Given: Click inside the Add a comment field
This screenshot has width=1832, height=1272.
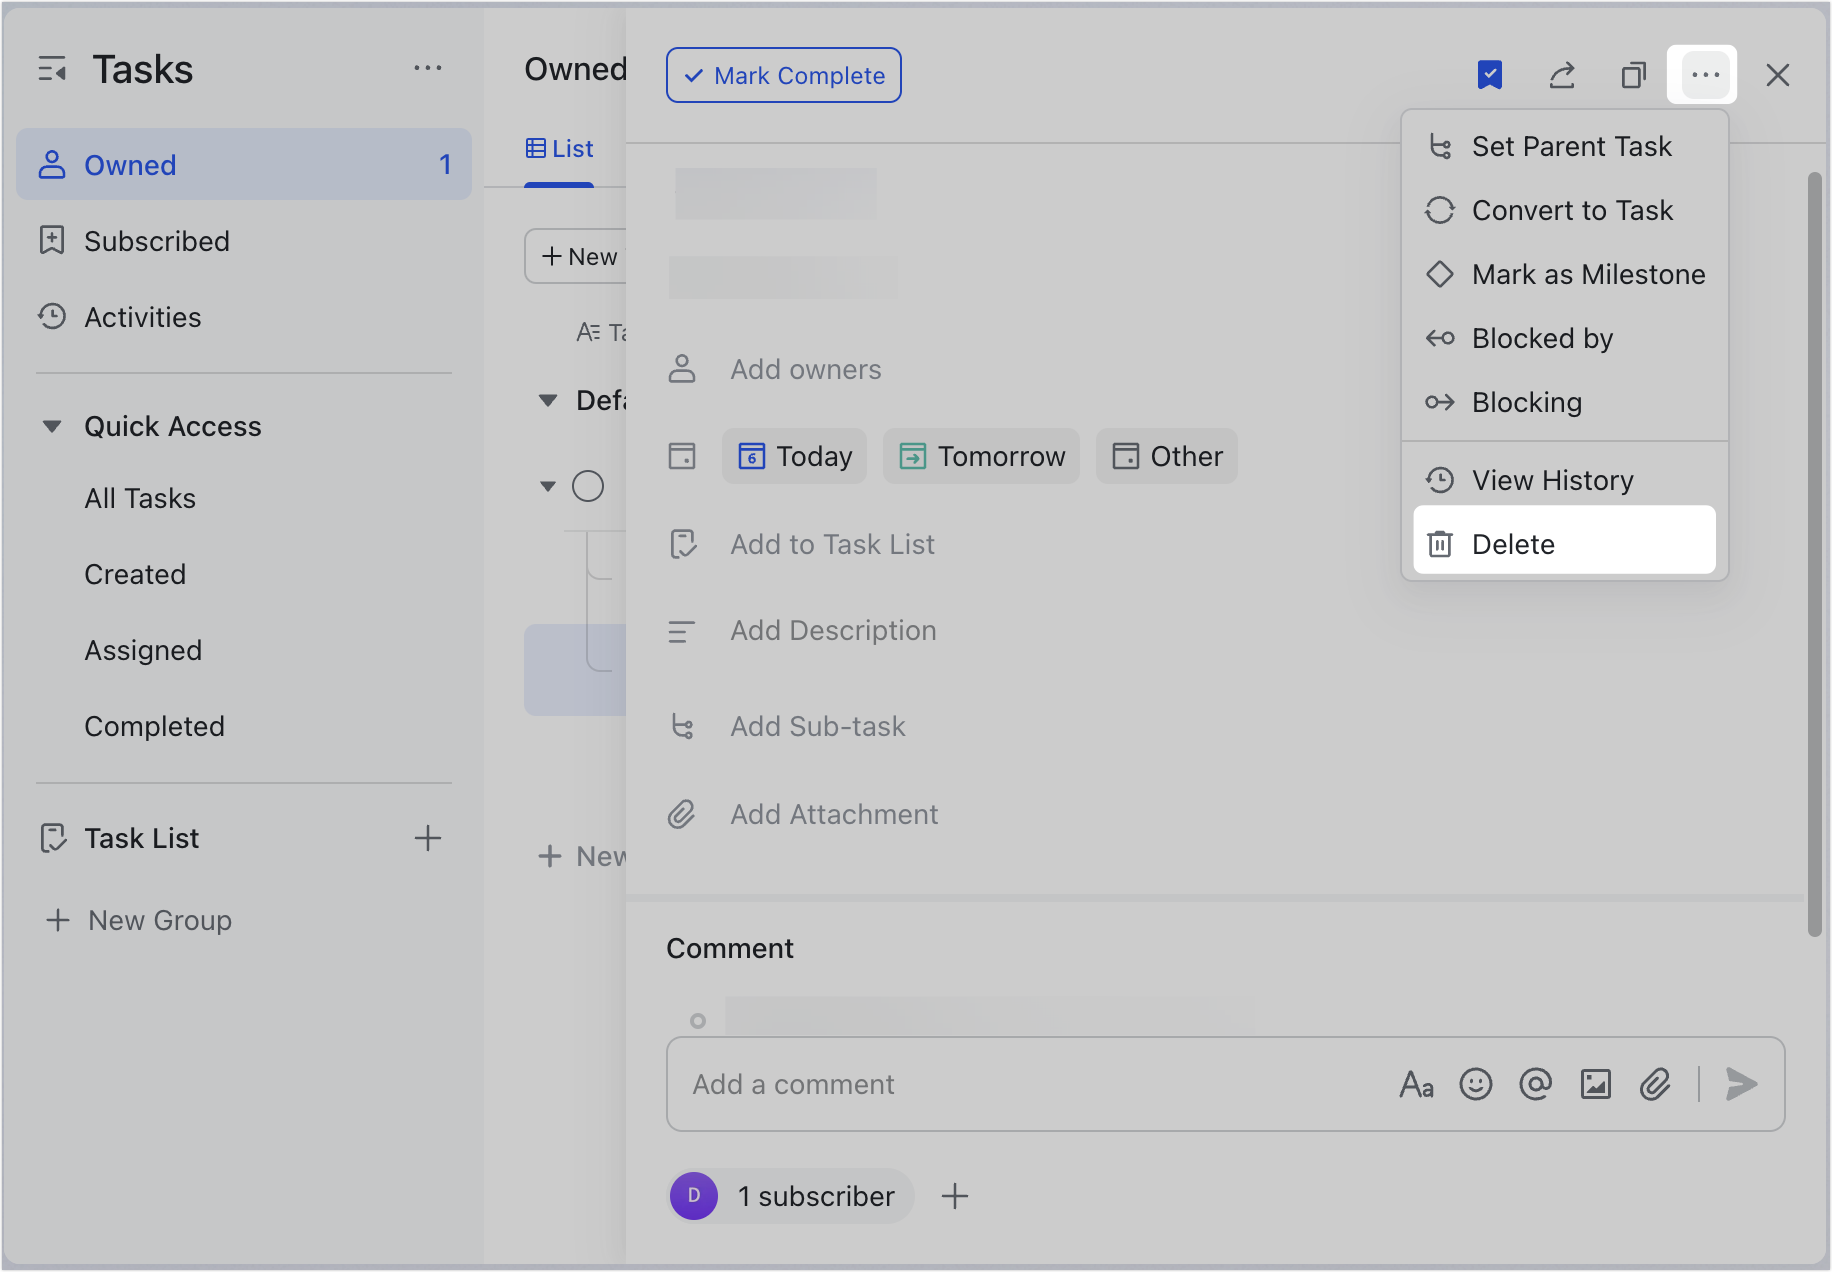Looking at the screenshot, I should [1000, 1084].
